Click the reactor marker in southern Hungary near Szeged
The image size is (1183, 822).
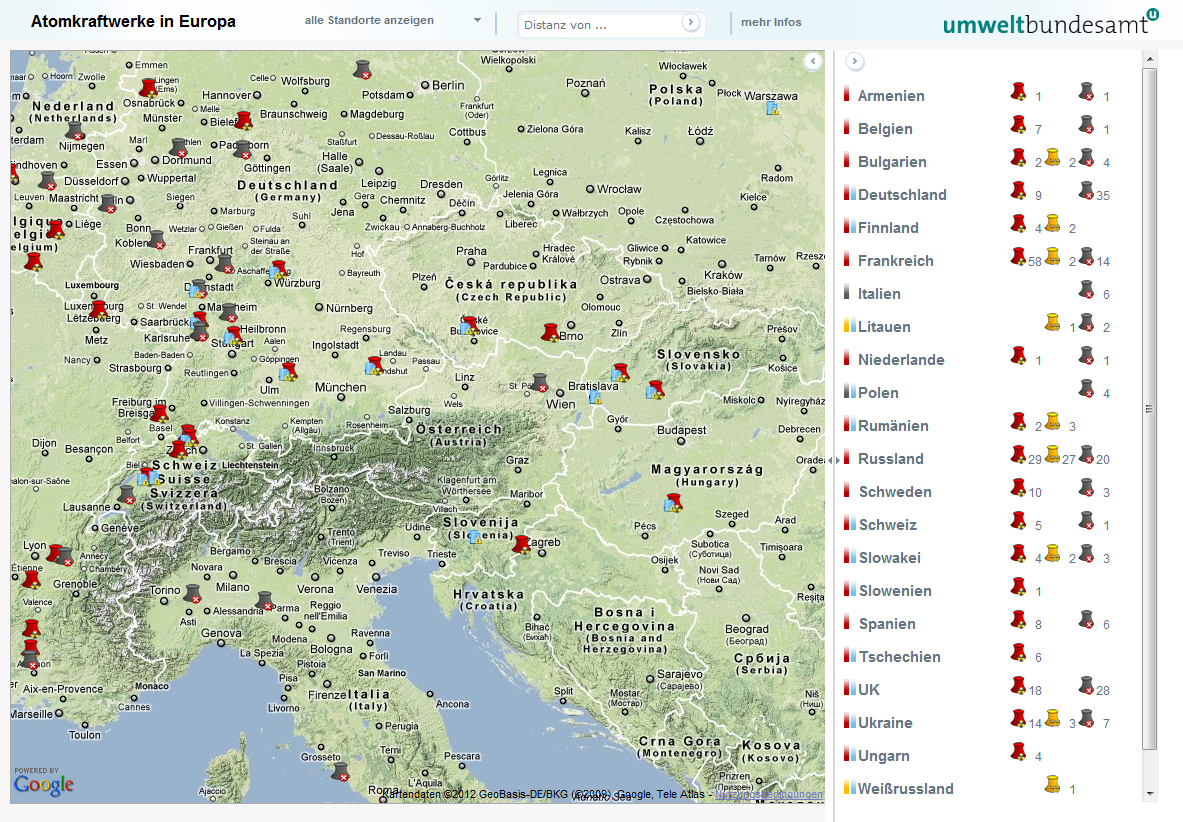(x=673, y=502)
